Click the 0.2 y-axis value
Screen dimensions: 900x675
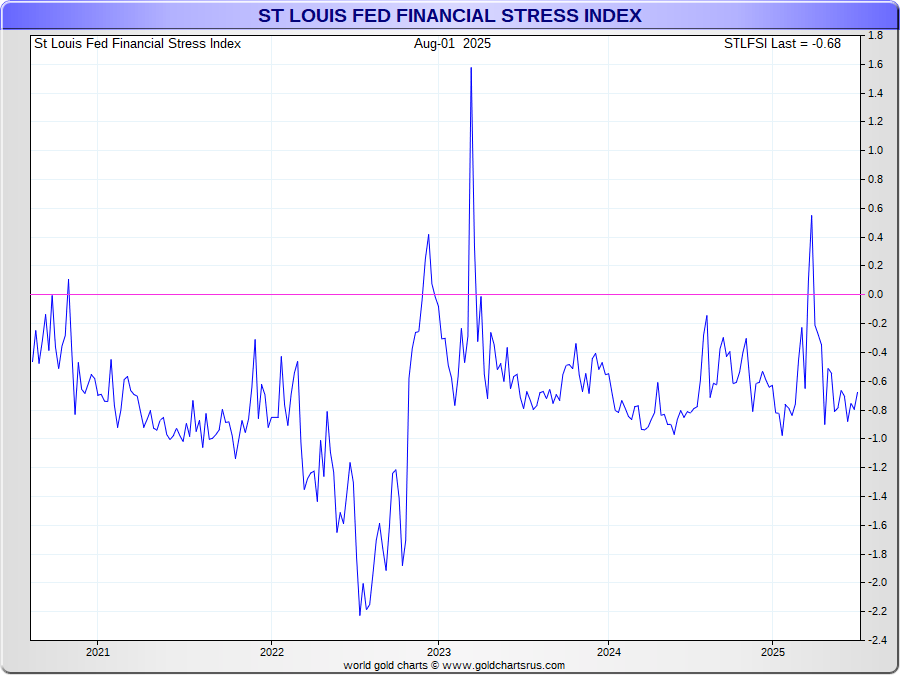pyautogui.click(x=876, y=266)
